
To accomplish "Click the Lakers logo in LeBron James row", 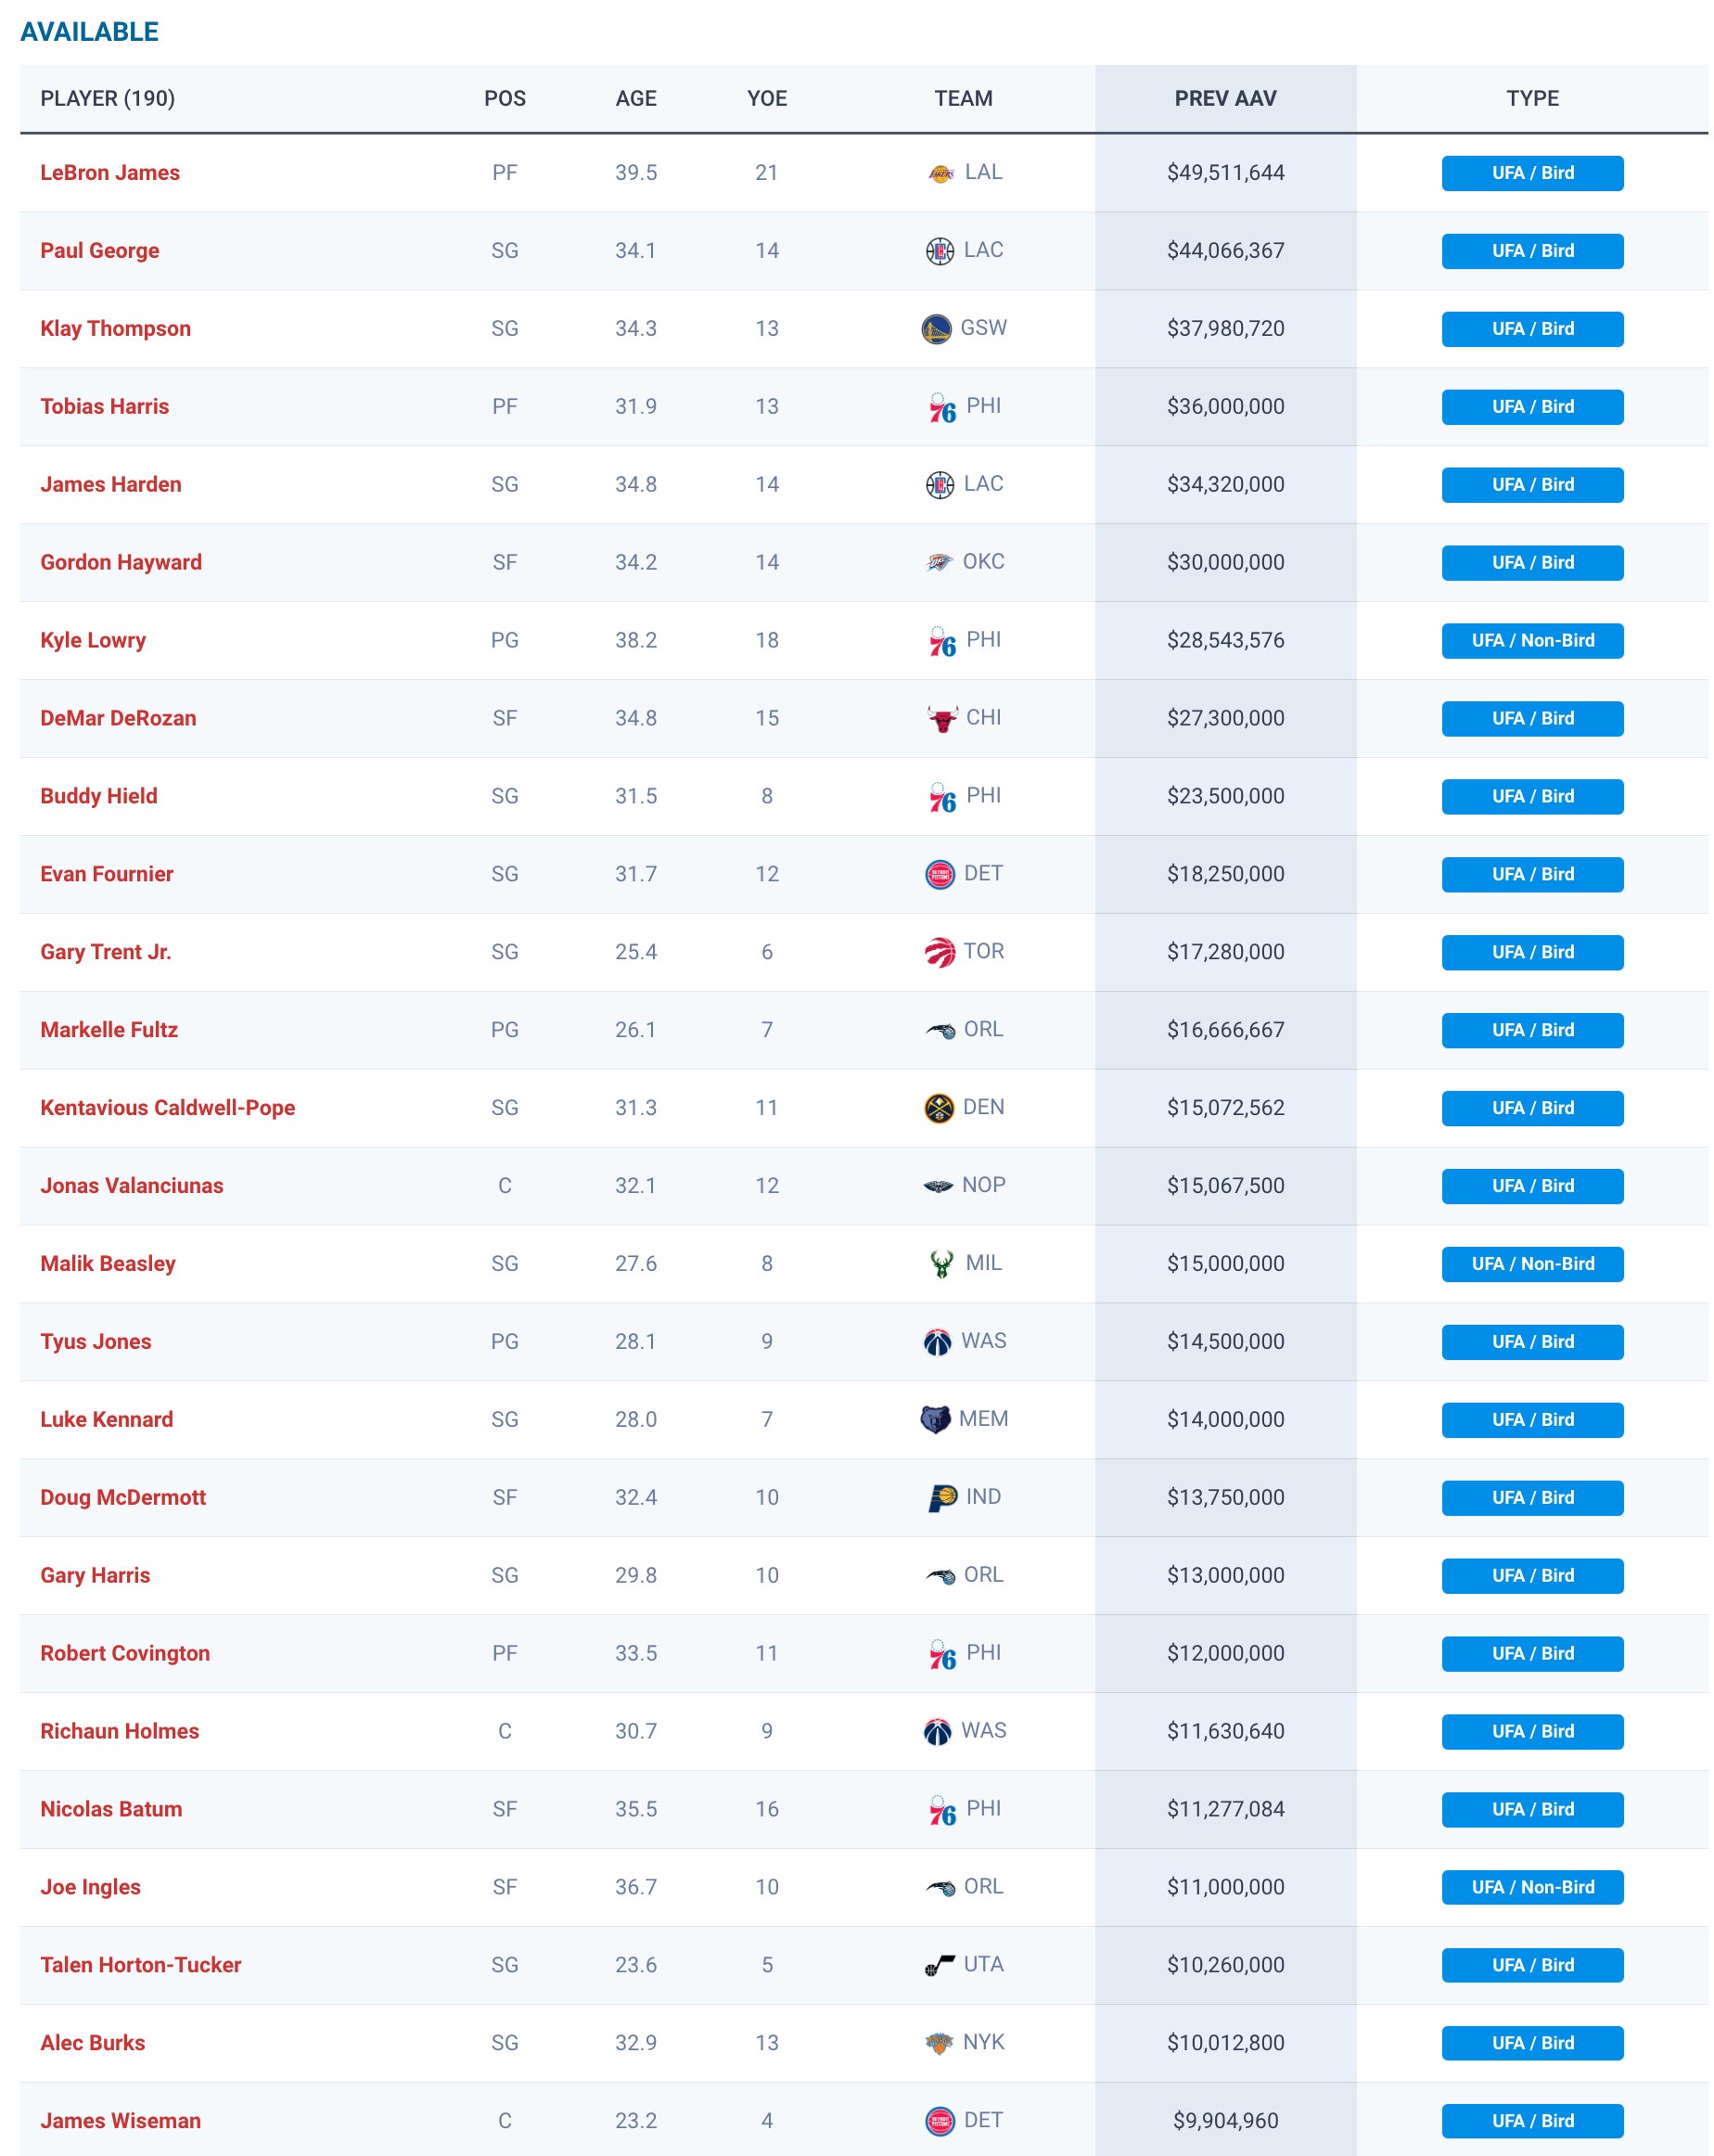I will click(x=940, y=173).
